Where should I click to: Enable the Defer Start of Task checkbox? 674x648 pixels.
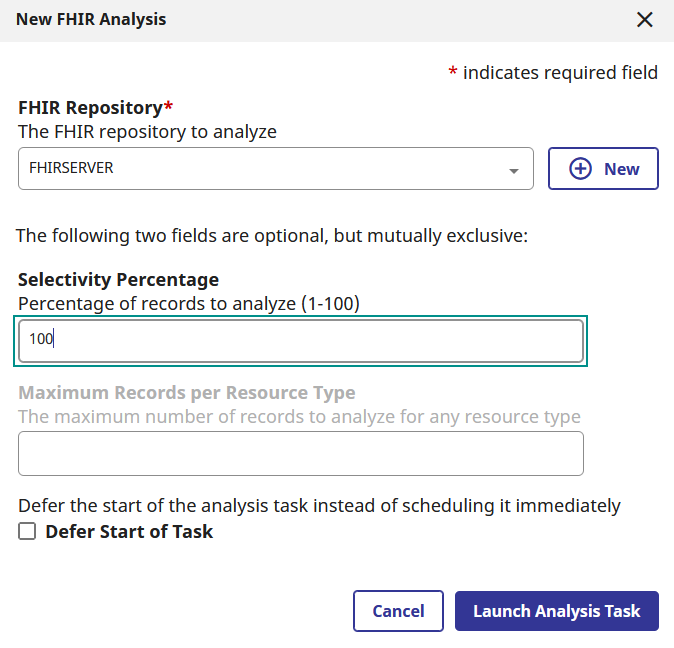click(x=27, y=531)
